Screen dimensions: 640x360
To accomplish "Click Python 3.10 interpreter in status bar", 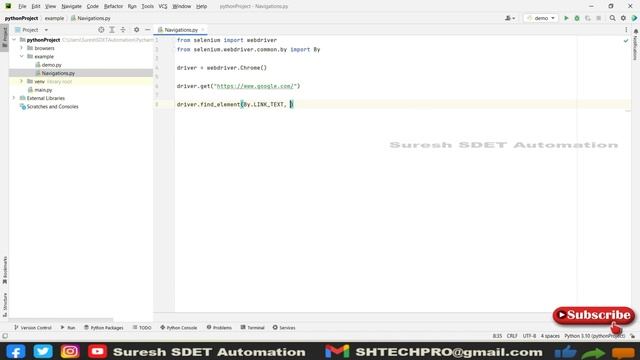I will [x=594, y=336].
